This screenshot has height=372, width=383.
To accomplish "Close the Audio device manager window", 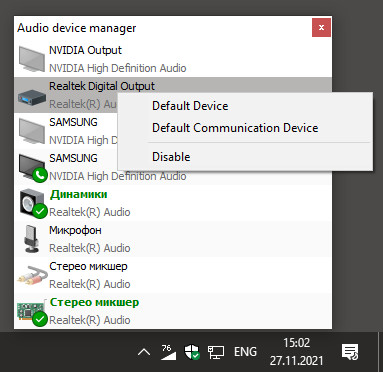I will pyautogui.click(x=321, y=28).
